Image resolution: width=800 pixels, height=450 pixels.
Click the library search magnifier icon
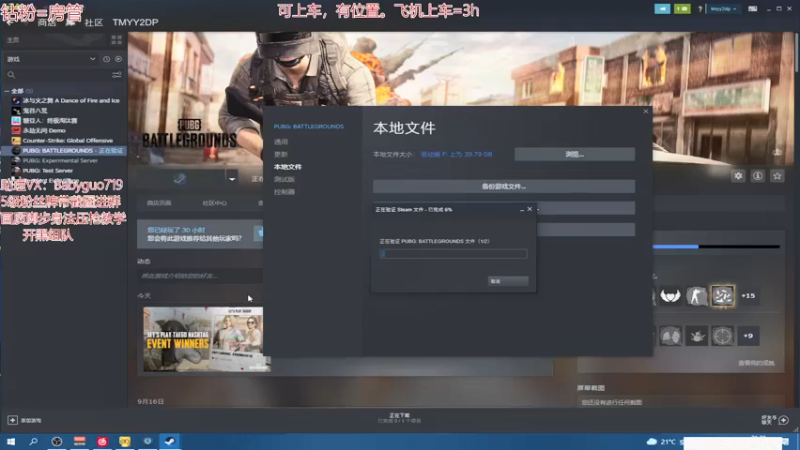click(11, 75)
